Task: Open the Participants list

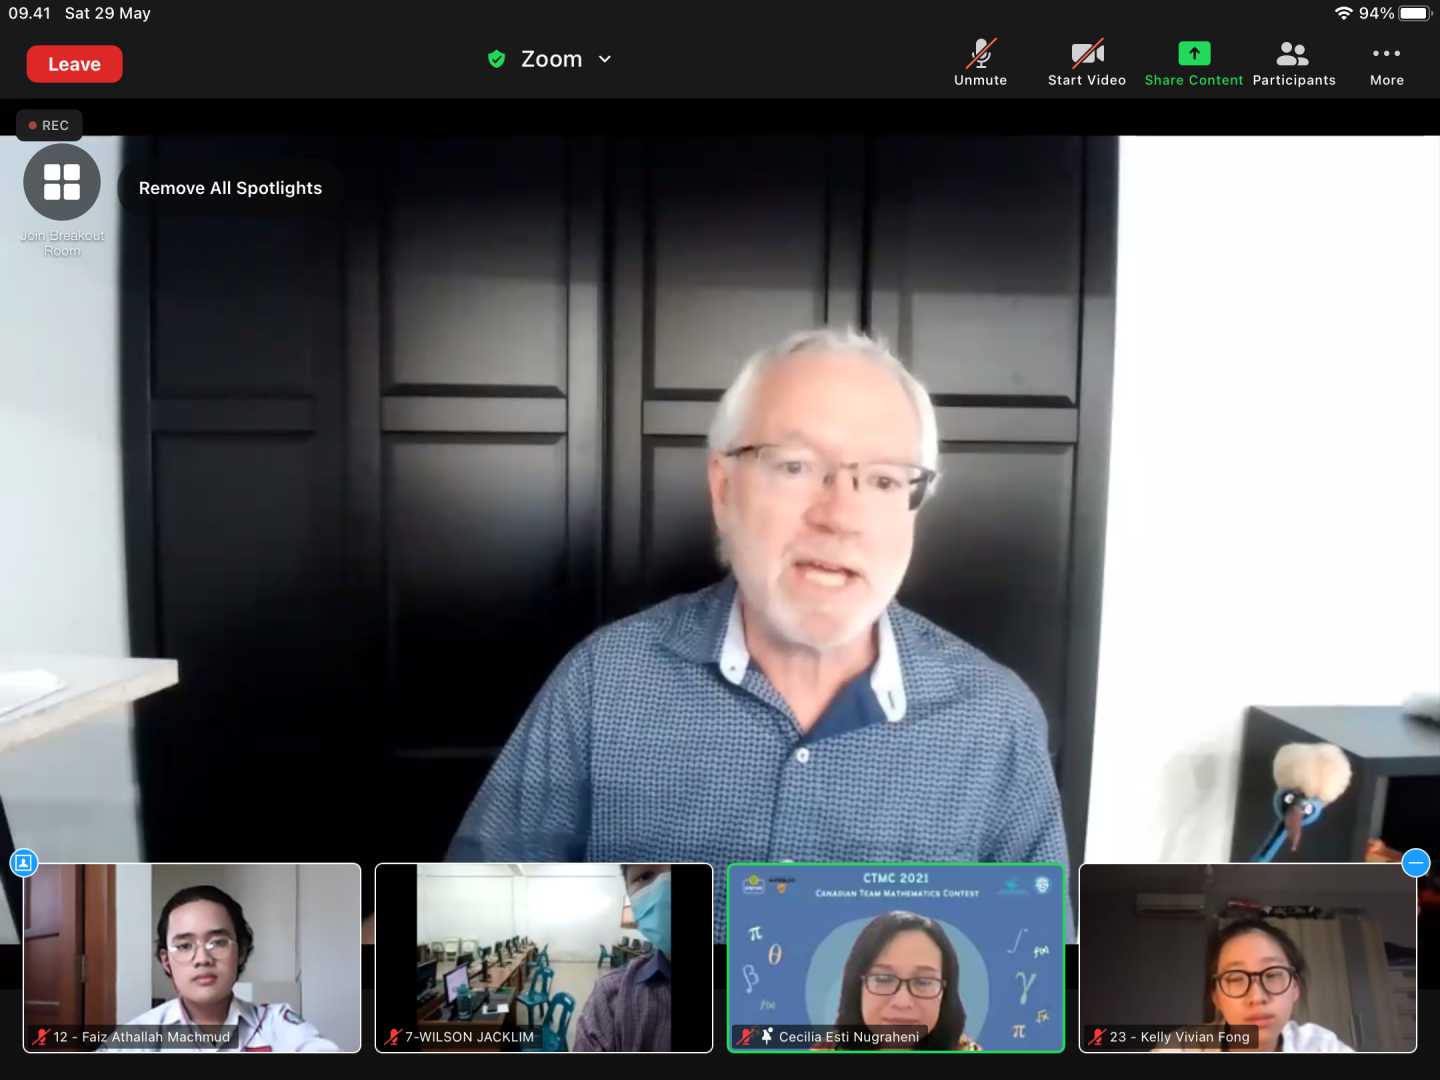Action: pyautogui.click(x=1293, y=62)
